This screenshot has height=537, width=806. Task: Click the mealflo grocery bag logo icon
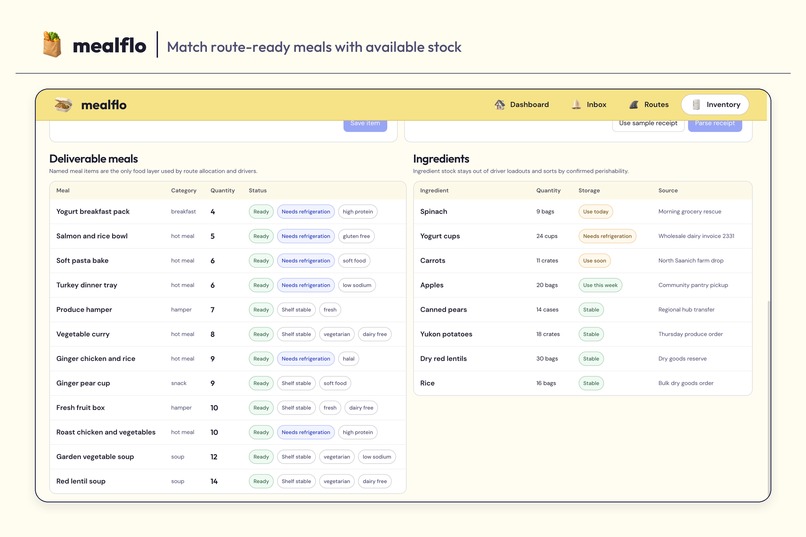pyautogui.click(x=52, y=44)
